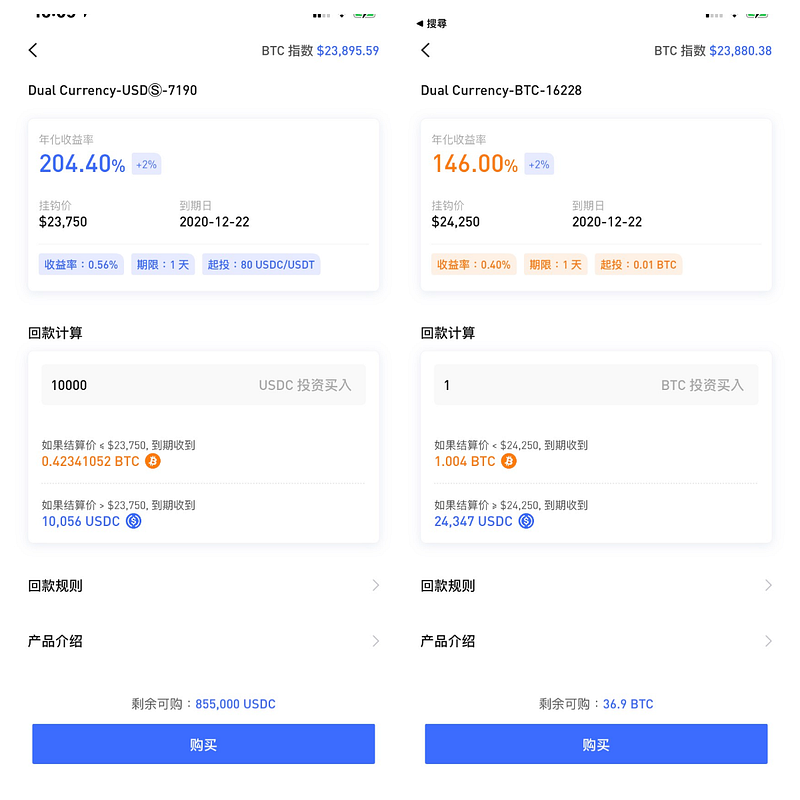The height and width of the screenshot is (800, 800).
Task: Click the USDC coin icon beside 24,347 USDC
Action: (x=526, y=521)
